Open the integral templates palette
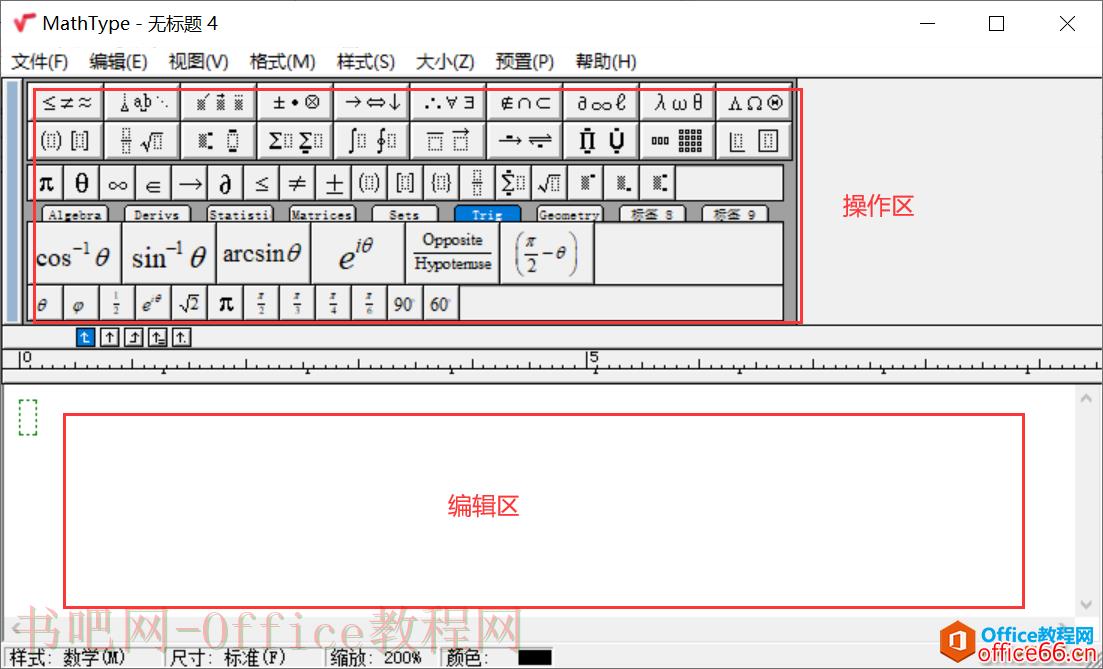The width and height of the screenshot is (1103, 669). pyautogui.click(x=374, y=141)
